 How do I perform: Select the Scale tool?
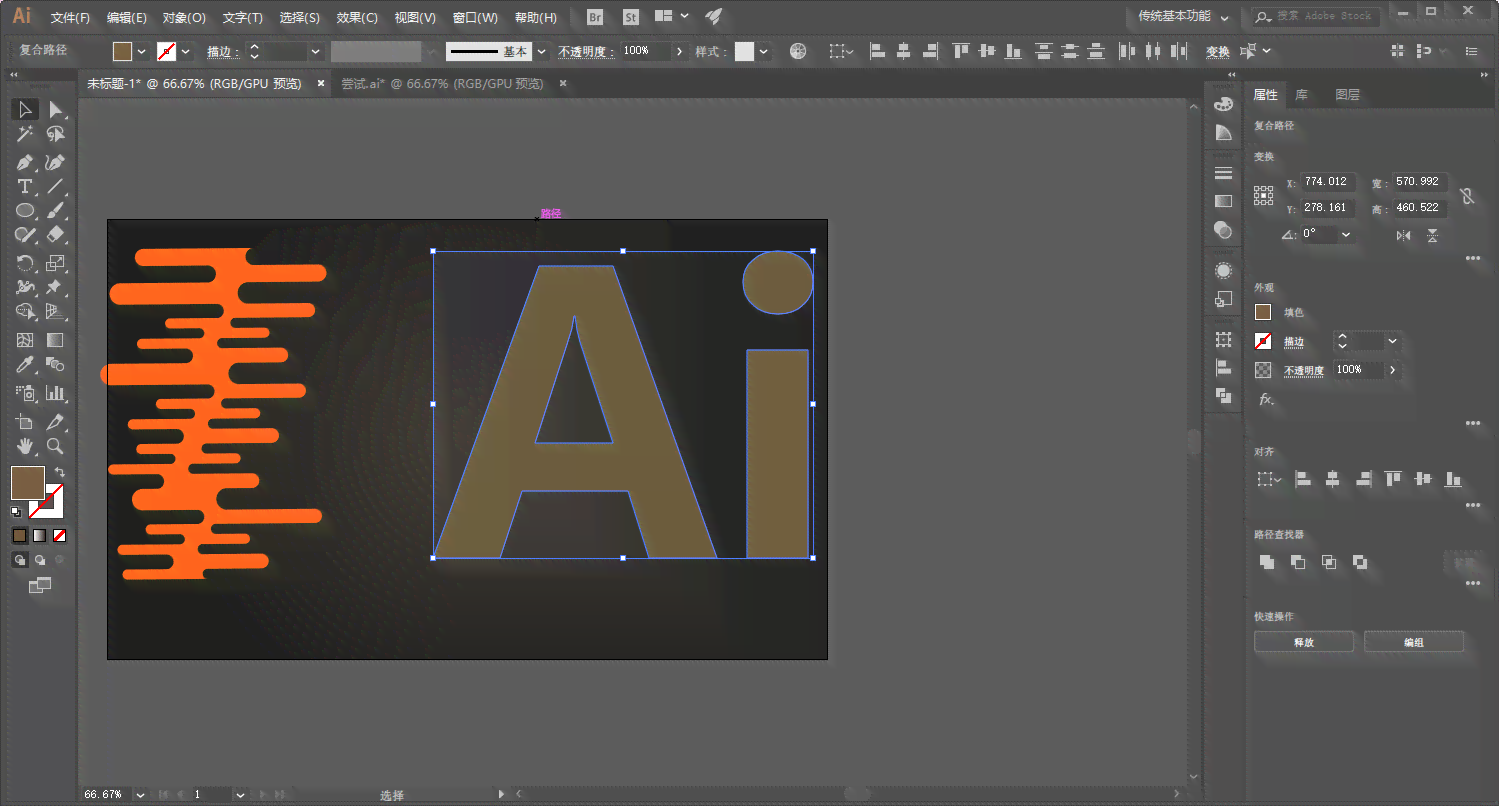(56, 263)
